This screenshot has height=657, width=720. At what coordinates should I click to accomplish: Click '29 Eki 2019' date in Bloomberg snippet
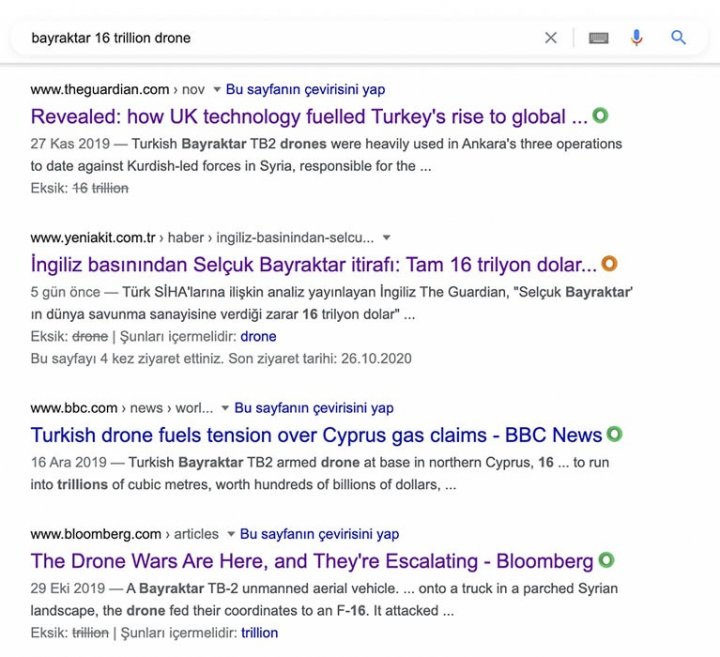(68, 589)
